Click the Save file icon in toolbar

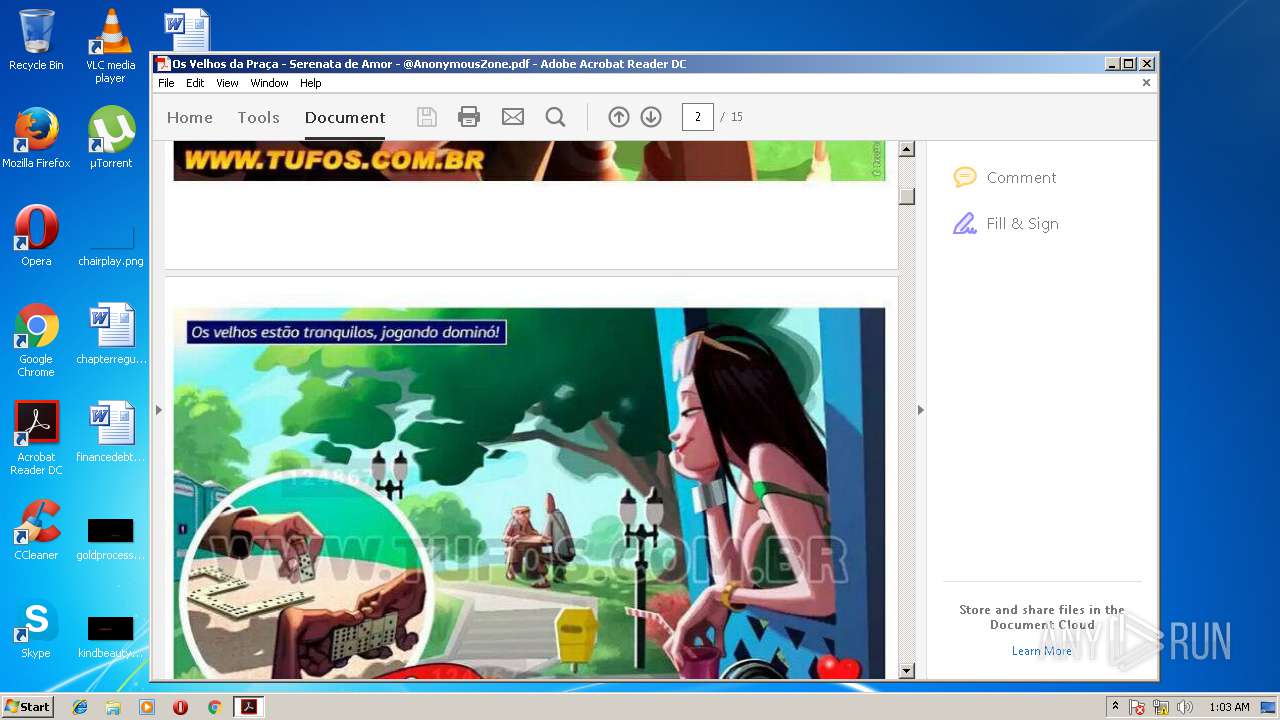pyautogui.click(x=427, y=117)
